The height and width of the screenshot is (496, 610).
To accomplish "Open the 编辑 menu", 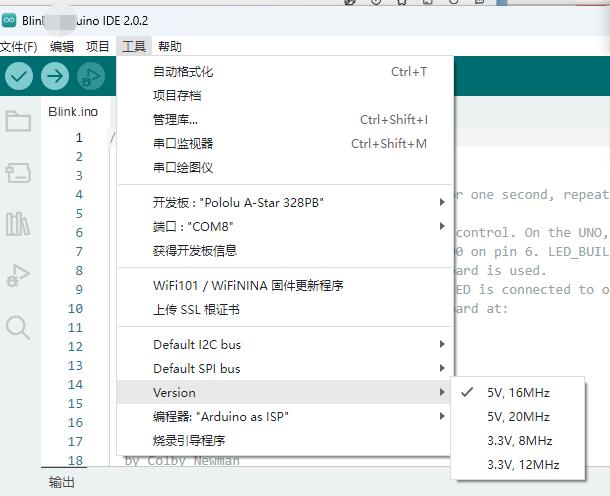I will 62,47.
